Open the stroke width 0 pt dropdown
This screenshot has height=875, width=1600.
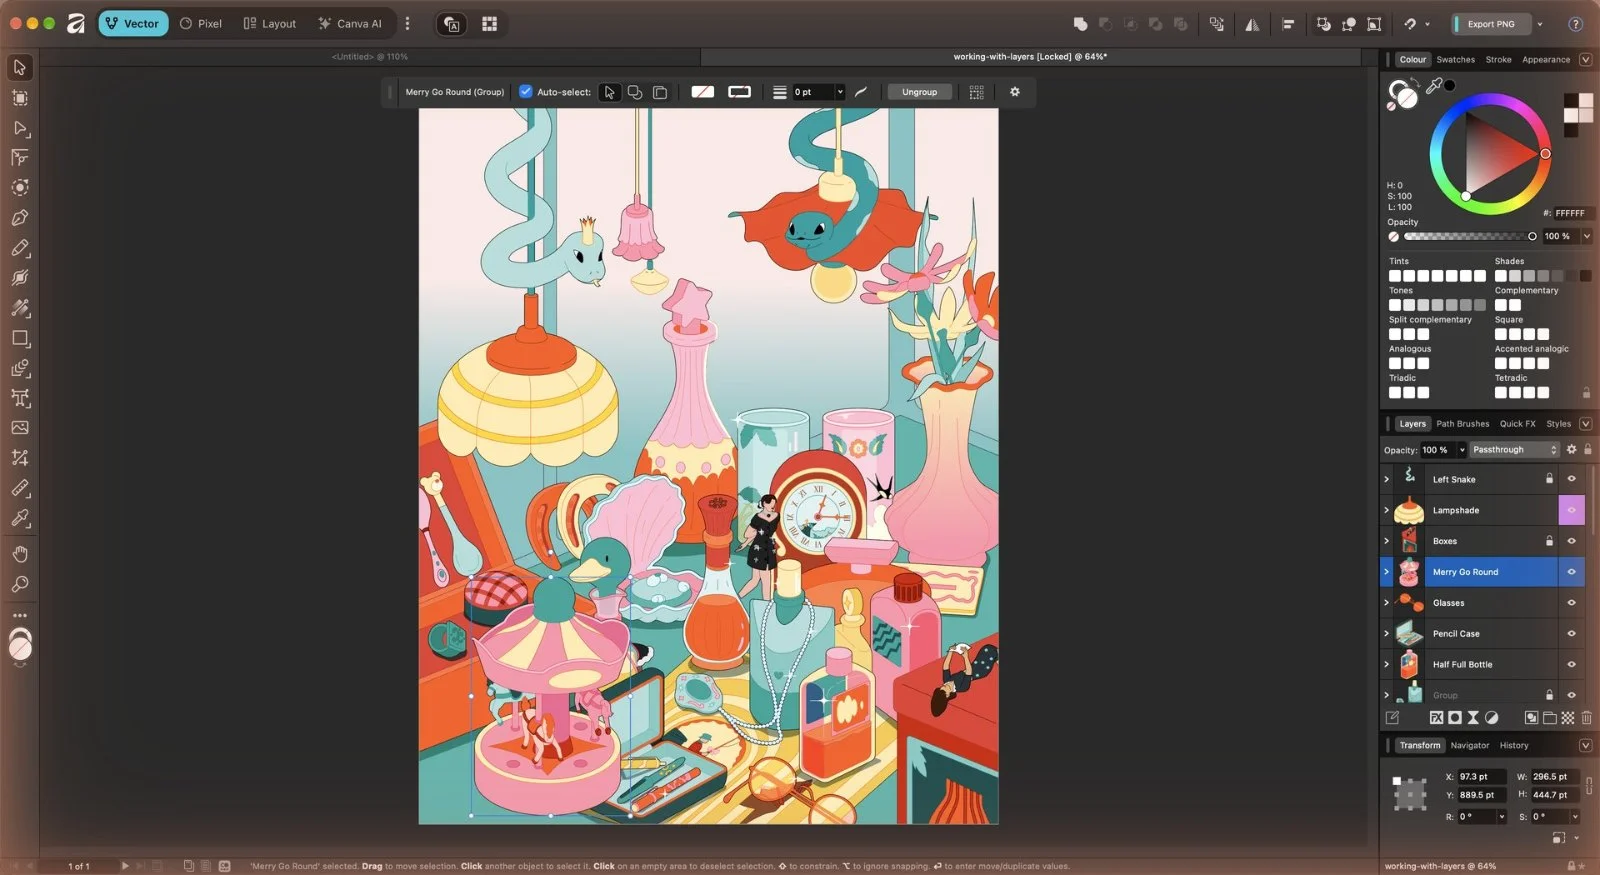point(840,92)
